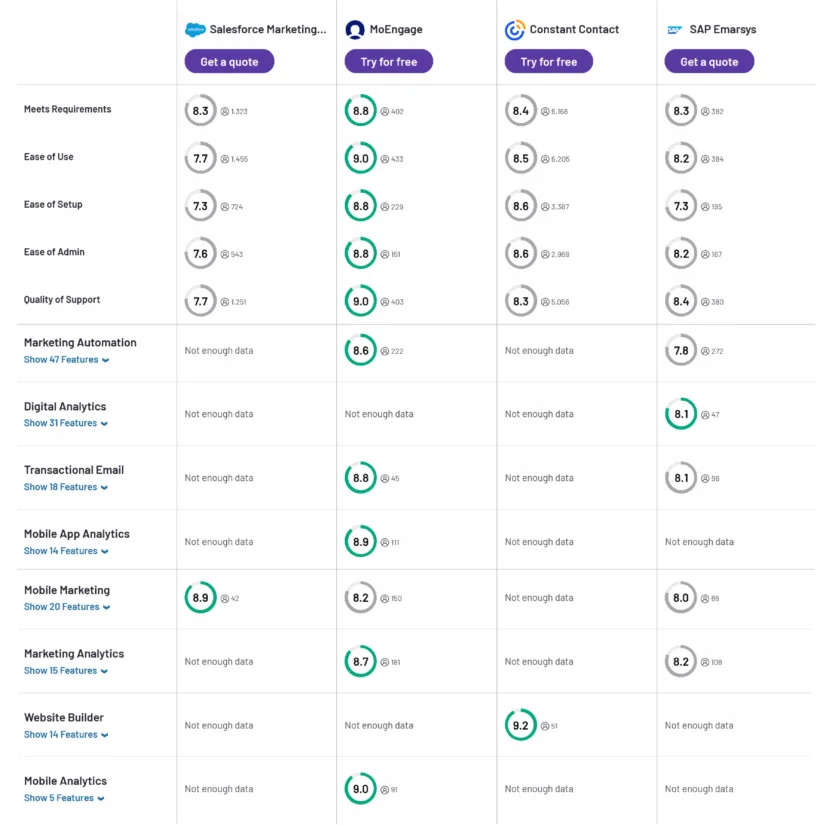
Task: Click the SAP Emarsys logo icon
Action: (x=673, y=29)
